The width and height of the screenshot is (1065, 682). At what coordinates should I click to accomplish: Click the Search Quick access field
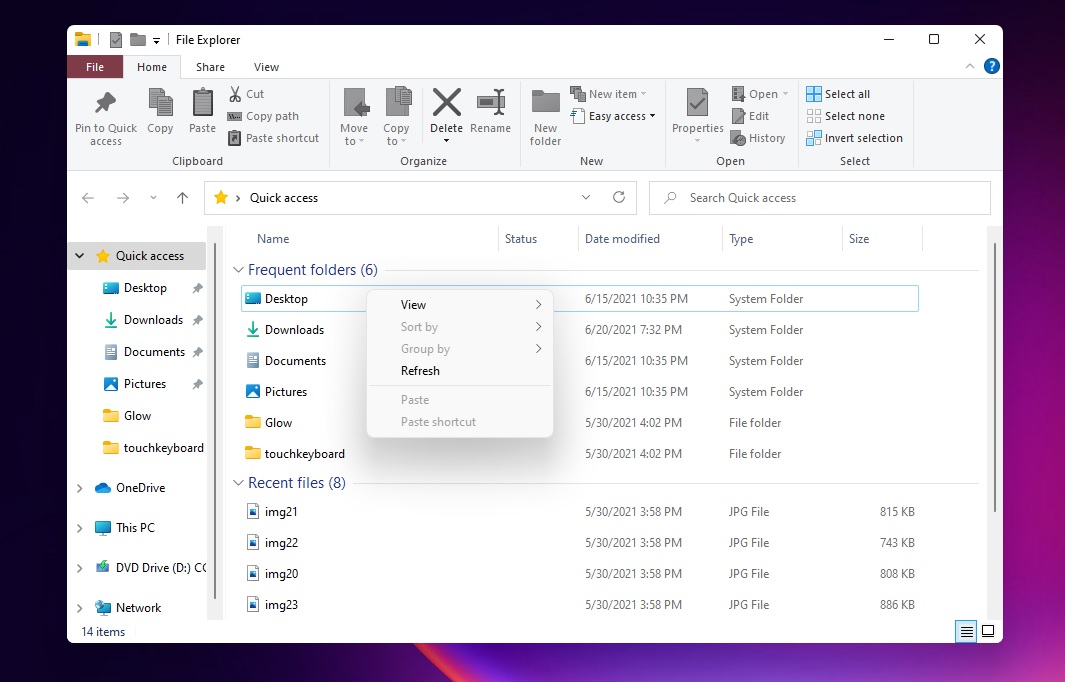820,198
